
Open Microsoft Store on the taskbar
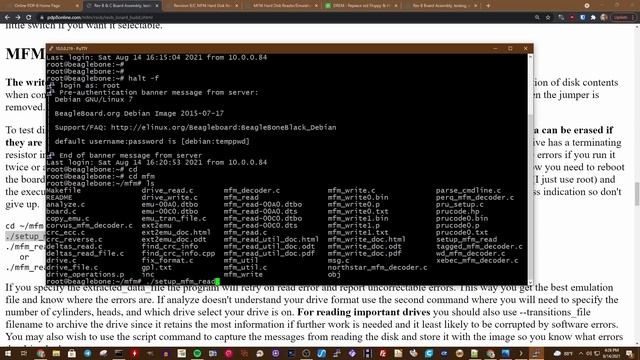pyautogui.click(x=71, y=353)
